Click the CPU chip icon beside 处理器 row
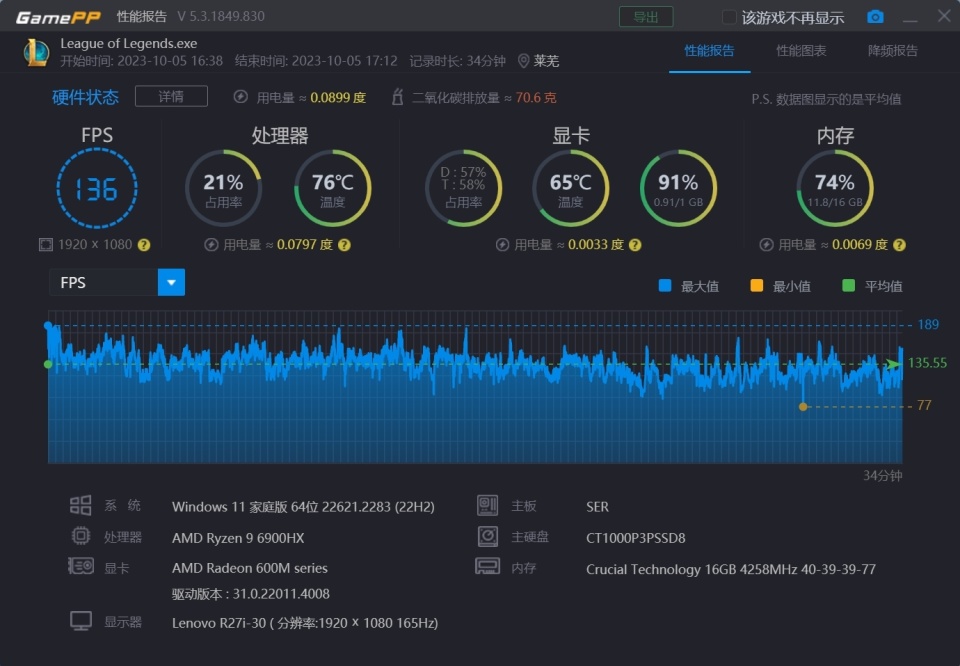 (x=81, y=536)
